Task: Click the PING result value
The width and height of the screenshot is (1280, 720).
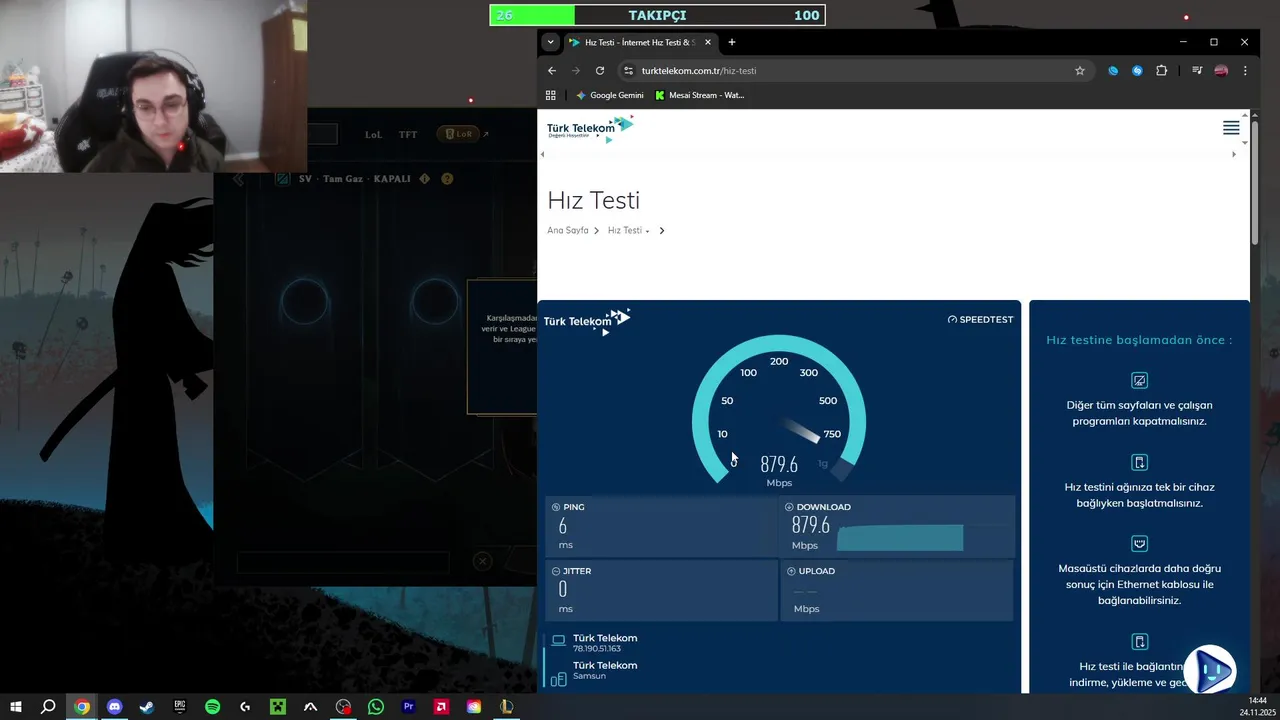Action: pos(563,526)
